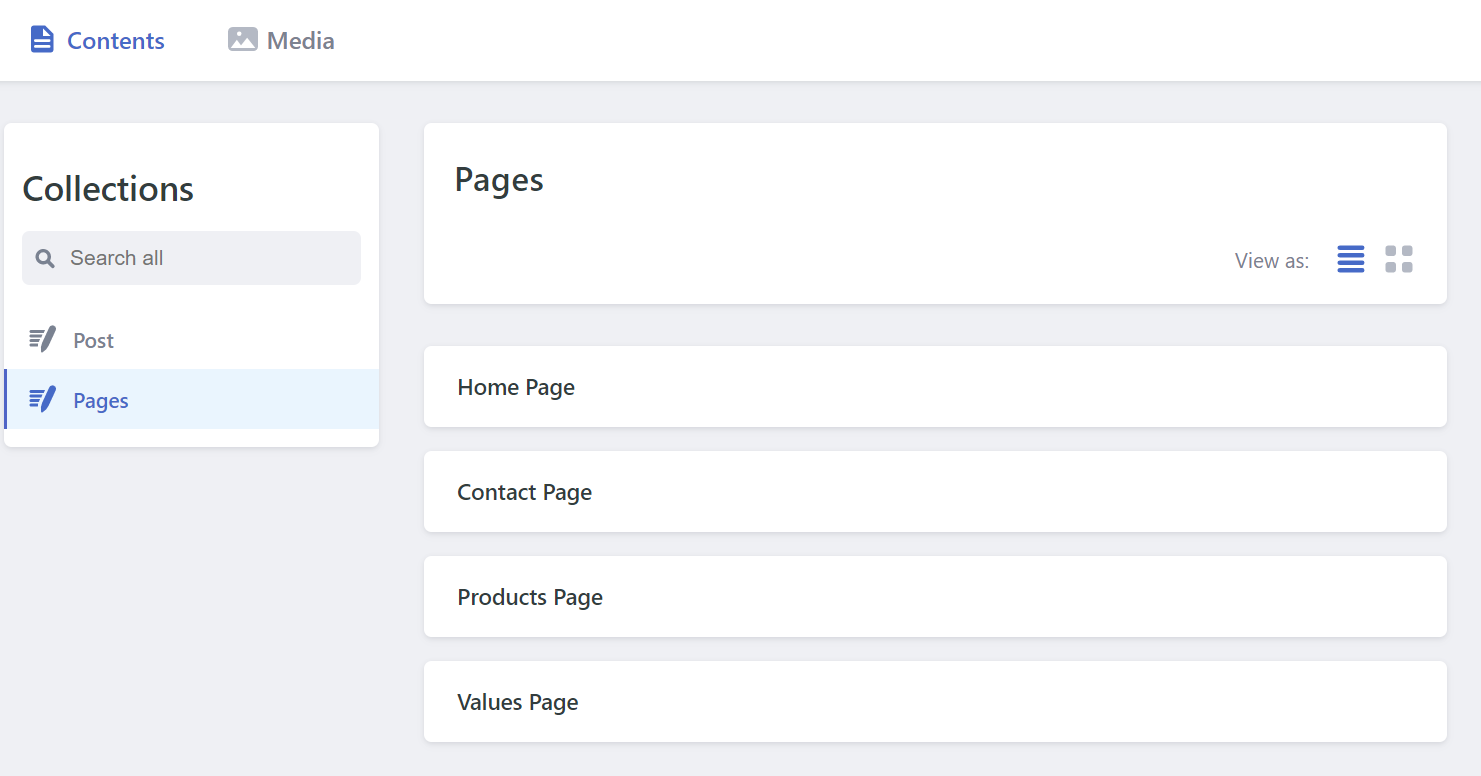Click the Pages collection pencil icon
1481x776 pixels.
42,400
